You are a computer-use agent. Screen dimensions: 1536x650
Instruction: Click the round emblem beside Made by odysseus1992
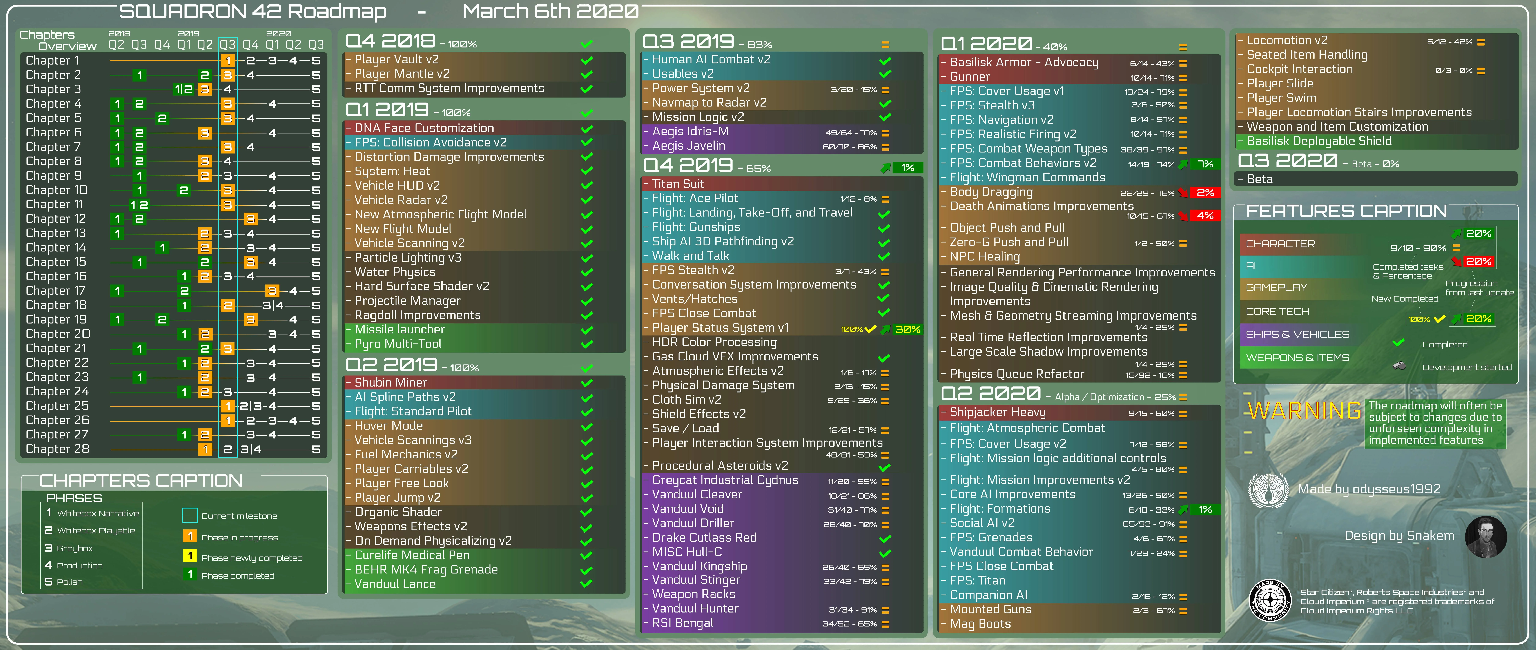(1268, 490)
